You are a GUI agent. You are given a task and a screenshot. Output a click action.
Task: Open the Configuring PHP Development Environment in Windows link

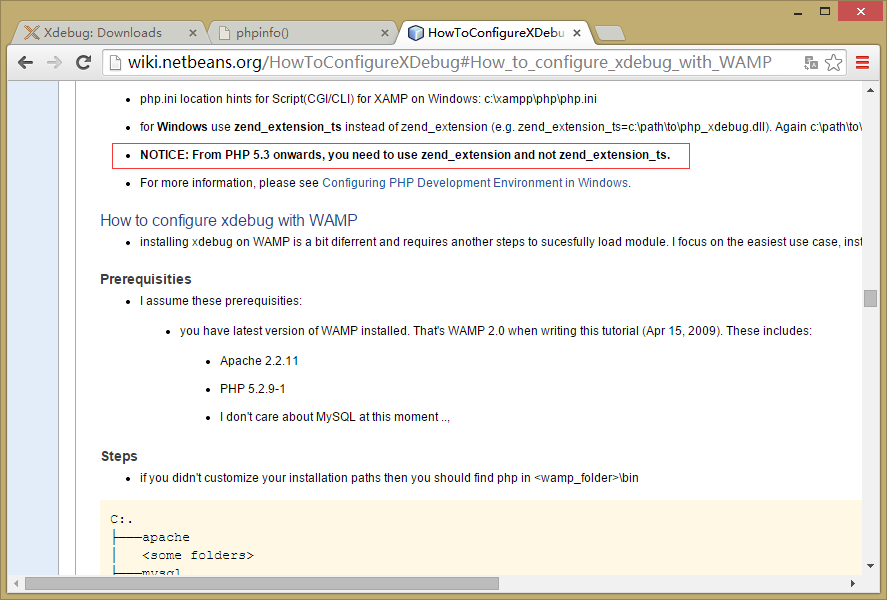[475, 183]
